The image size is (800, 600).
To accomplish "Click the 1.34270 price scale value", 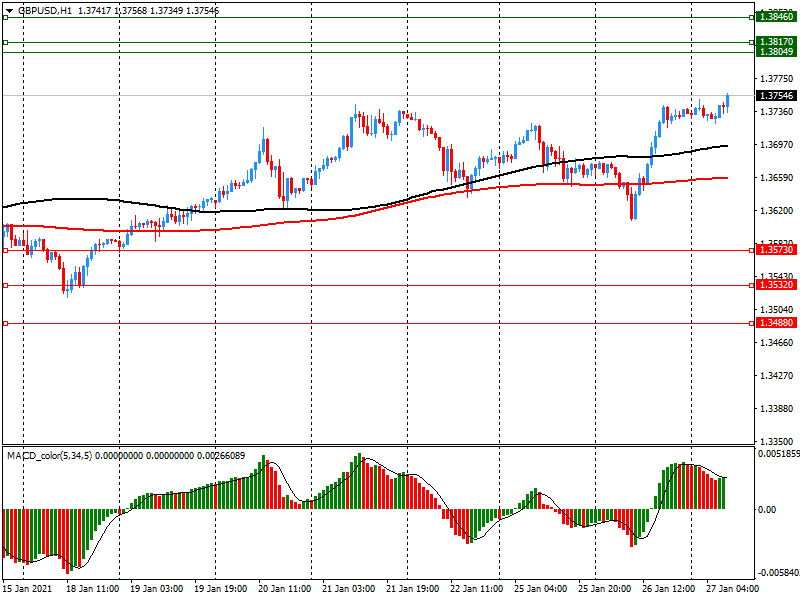I will pyautogui.click(x=777, y=376).
